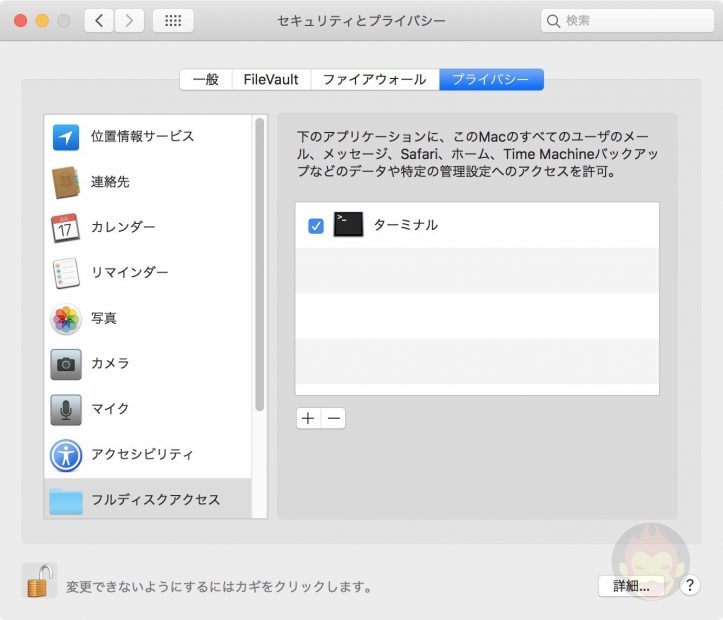Open the Accessibility figure icon

(66, 455)
